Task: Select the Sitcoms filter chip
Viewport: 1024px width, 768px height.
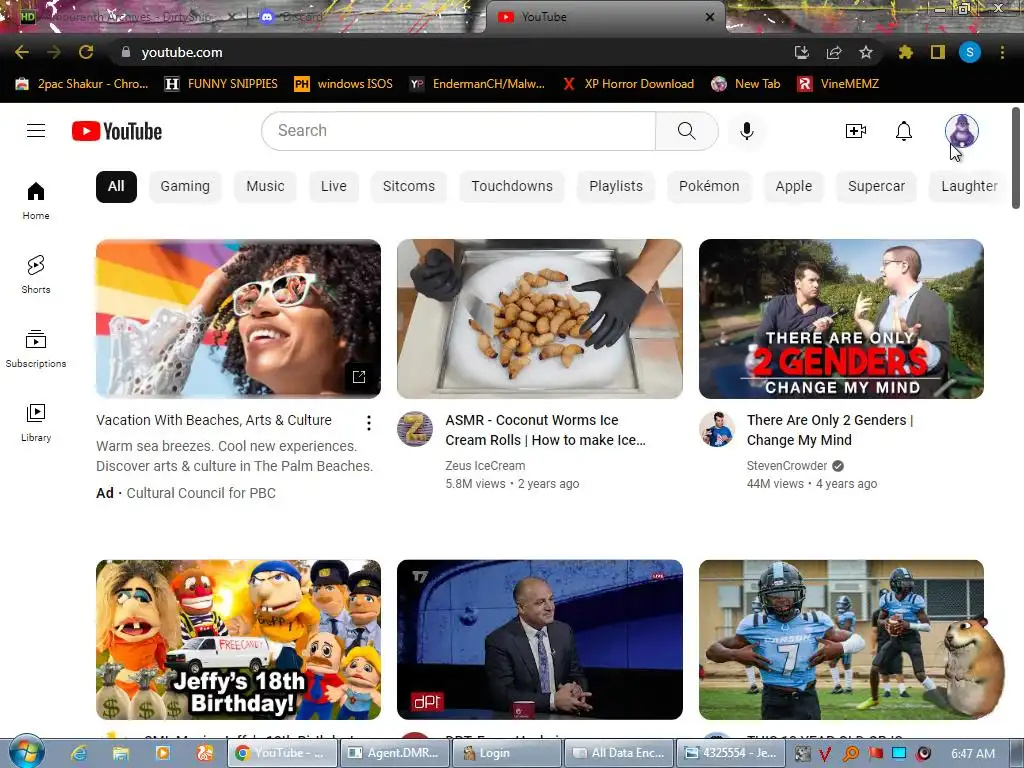Action: point(409,186)
